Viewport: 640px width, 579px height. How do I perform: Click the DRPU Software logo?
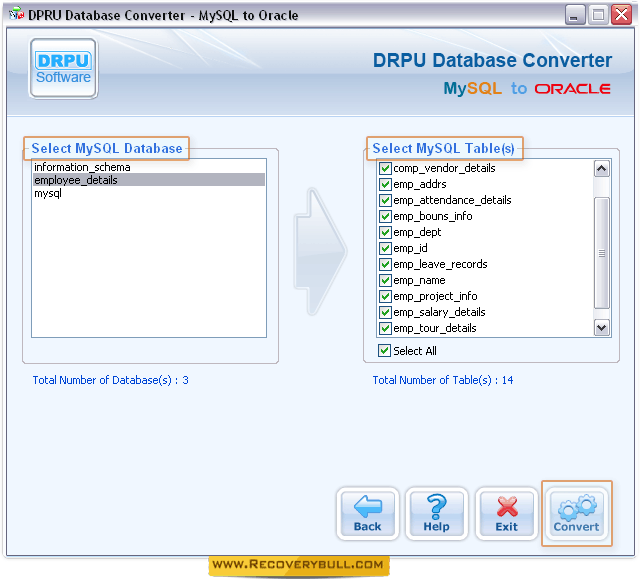(63, 68)
